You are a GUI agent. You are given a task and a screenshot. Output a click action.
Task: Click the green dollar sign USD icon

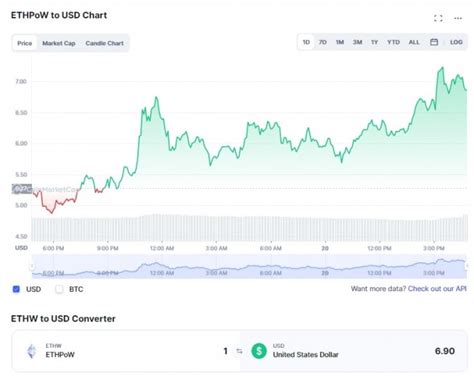point(259,351)
